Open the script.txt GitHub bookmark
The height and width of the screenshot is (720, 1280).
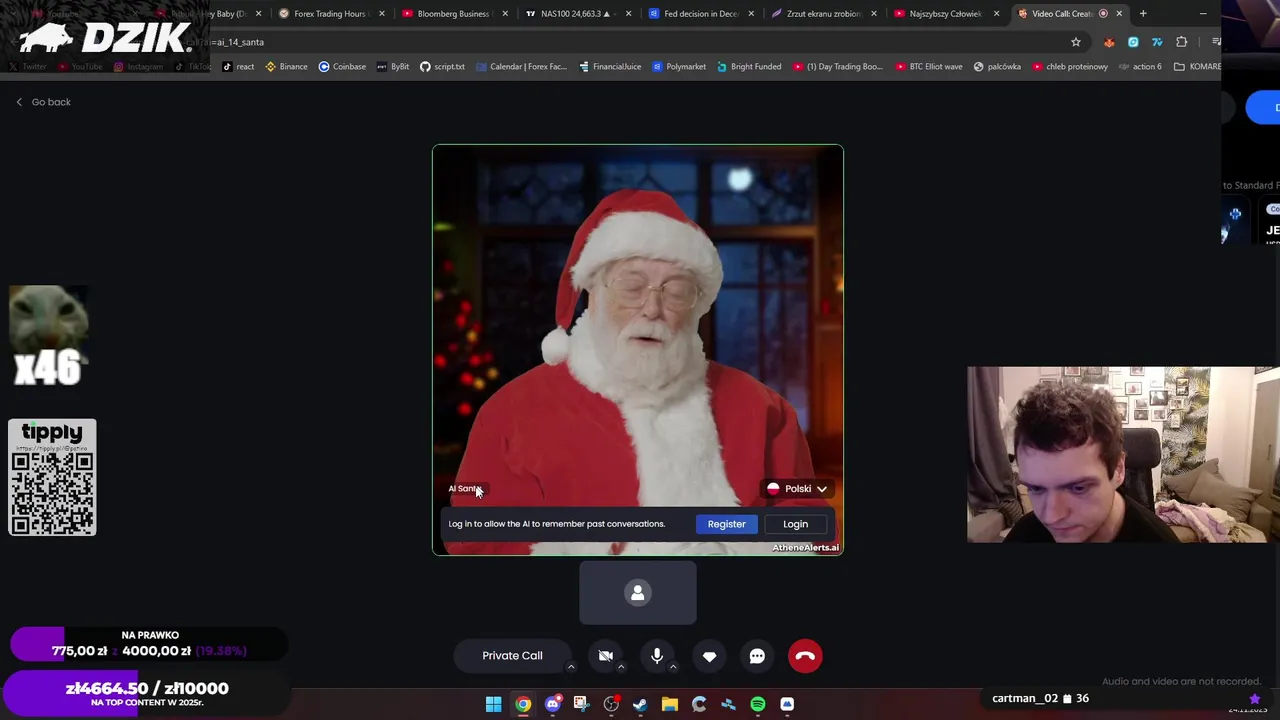tap(442, 67)
